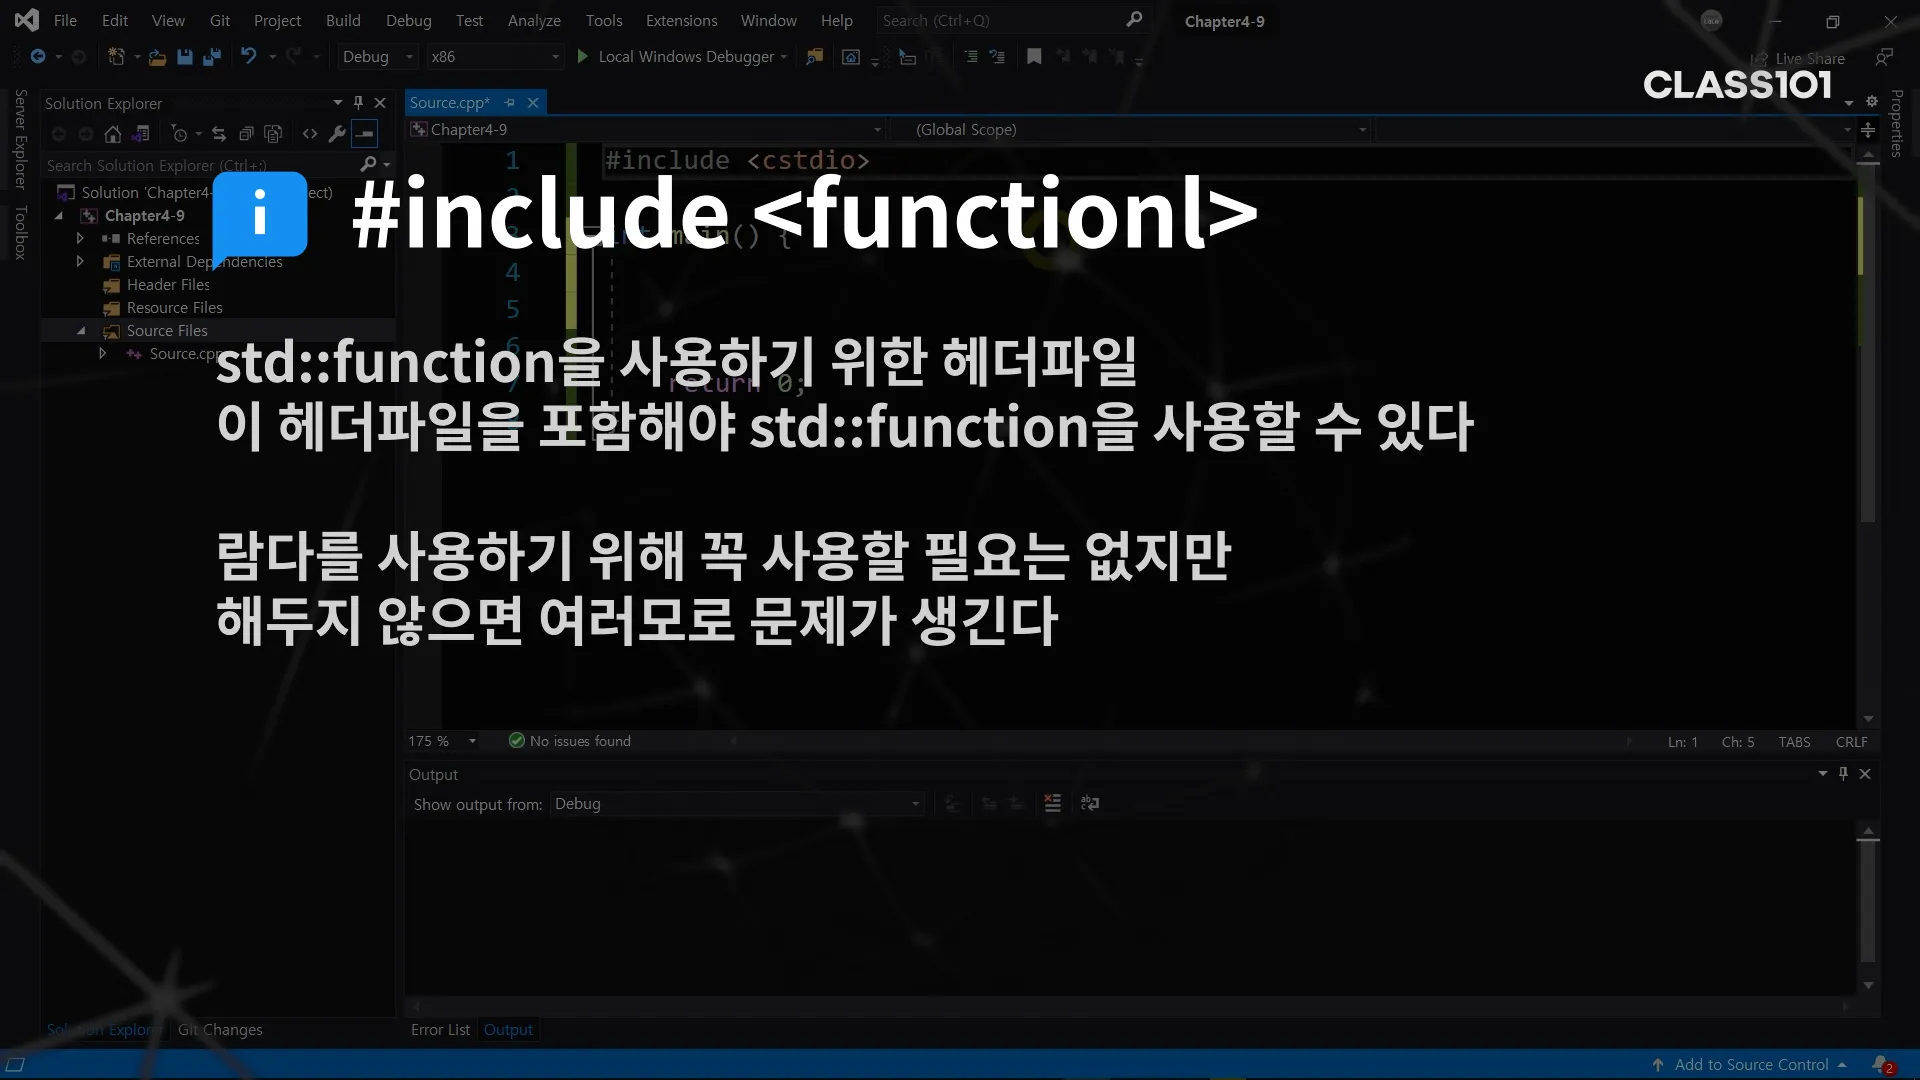
Task: Toggle pin on Source.cpp tab
Action: coord(510,103)
